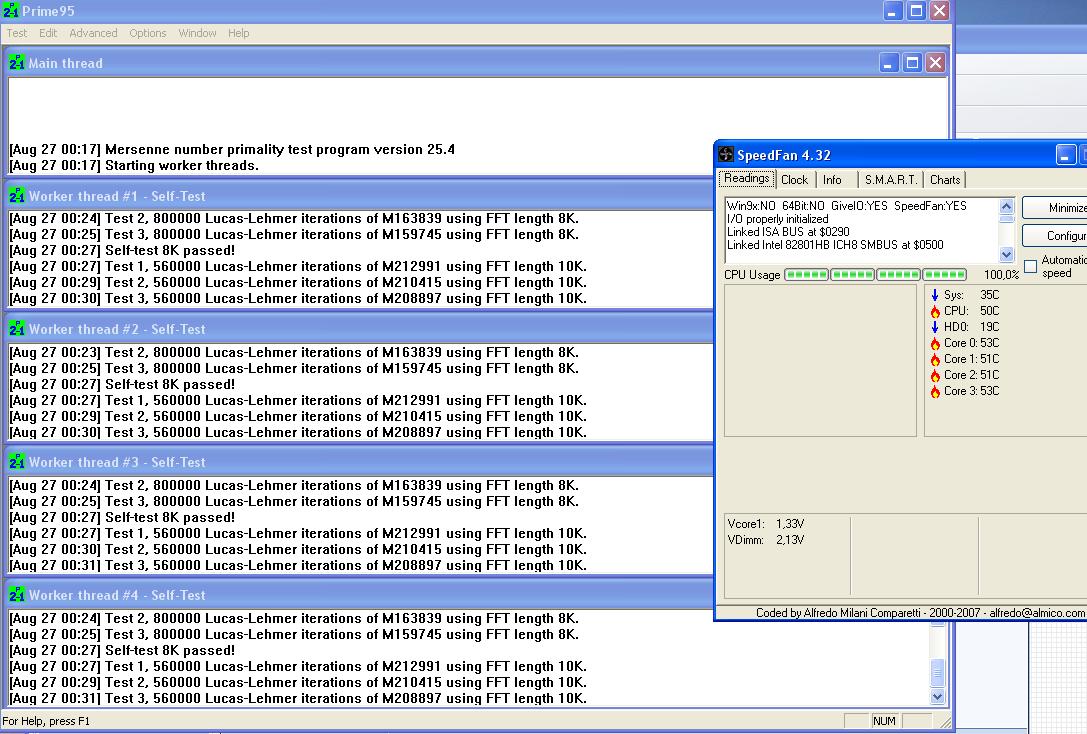Click the Worker thread #4 scrollbar thumb
1087x734 pixels.
[x=937, y=671]
